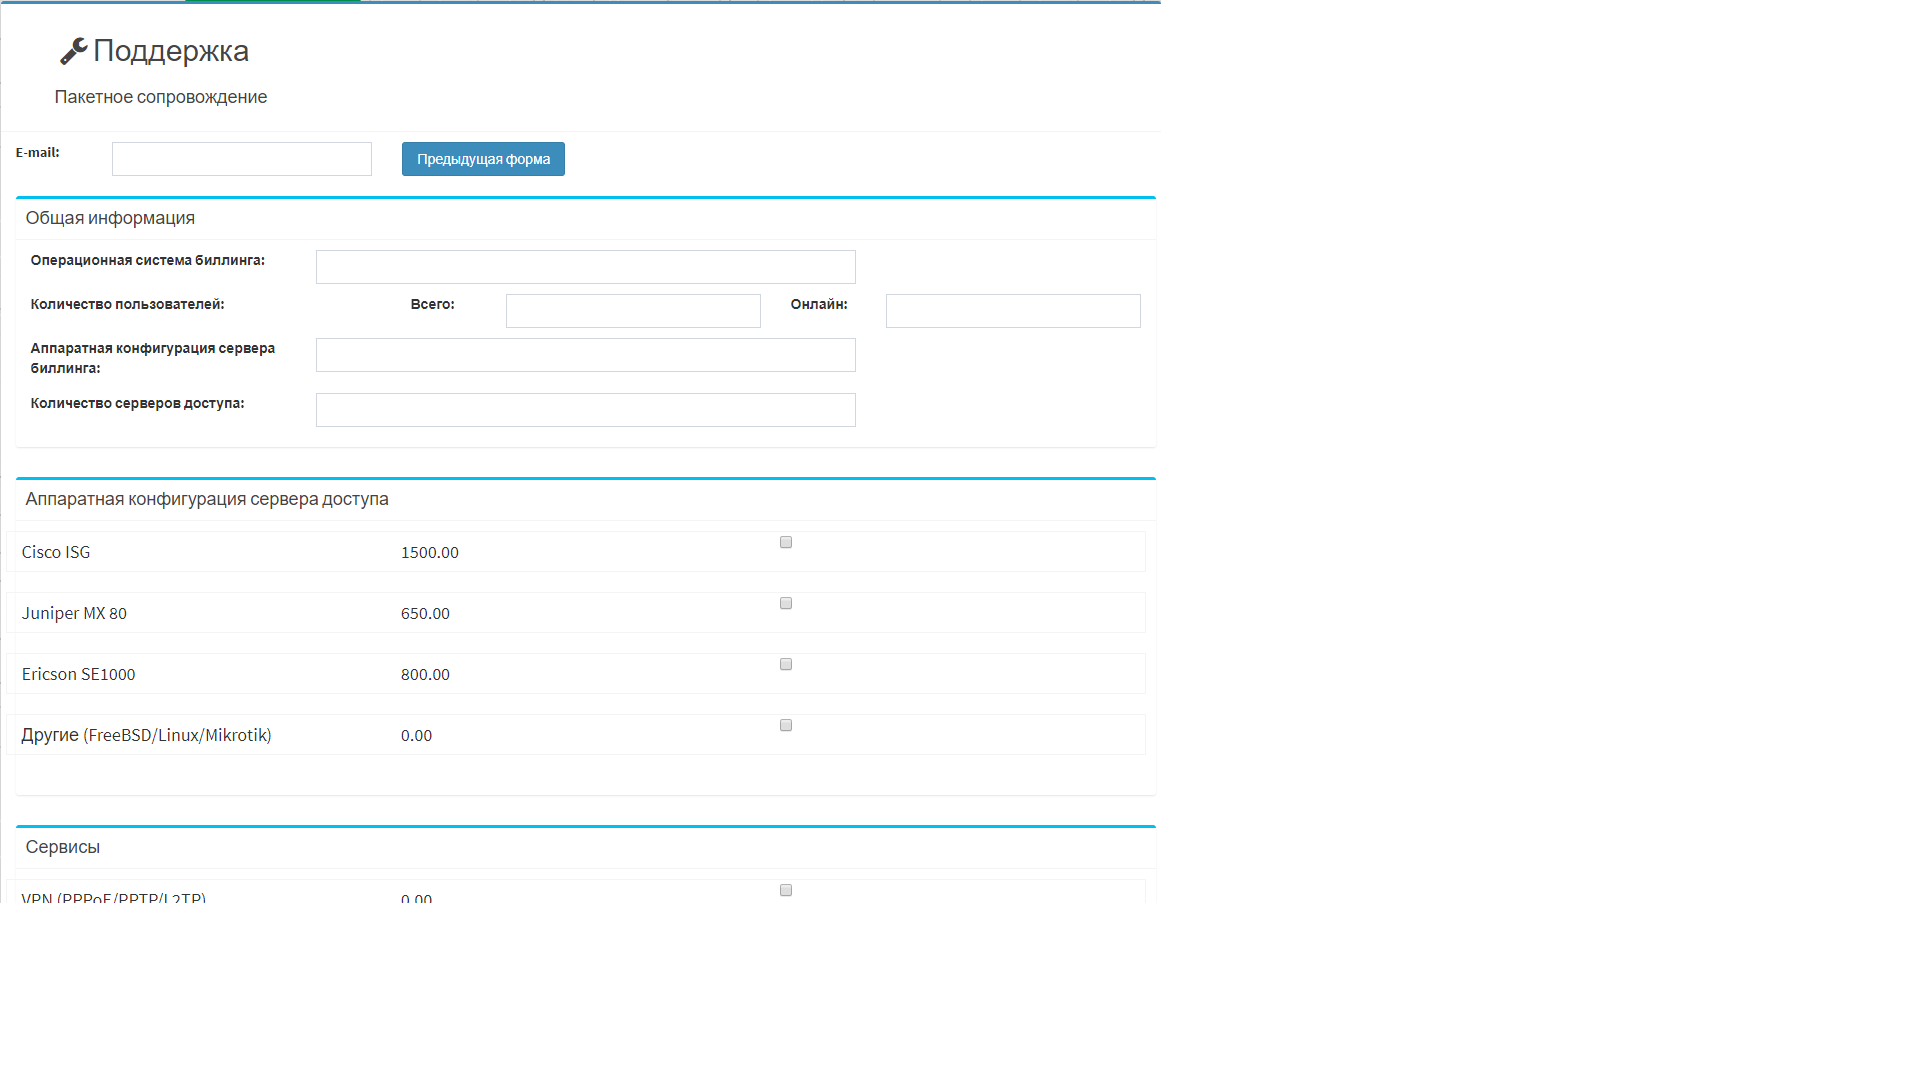The height and width of the screenshot is (1080, 1920).
Task: Tick the Cisco ISG checkbox
Action: point(786,542)
